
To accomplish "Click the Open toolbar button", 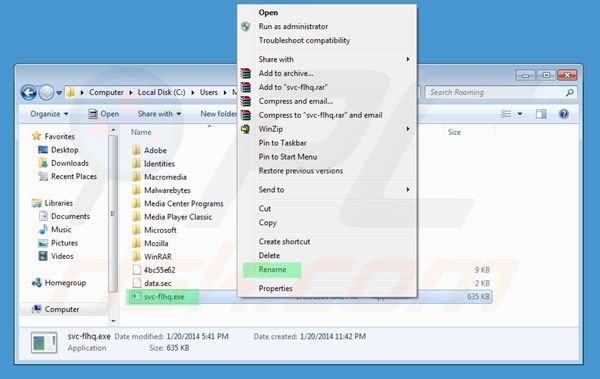I will 104,114.
